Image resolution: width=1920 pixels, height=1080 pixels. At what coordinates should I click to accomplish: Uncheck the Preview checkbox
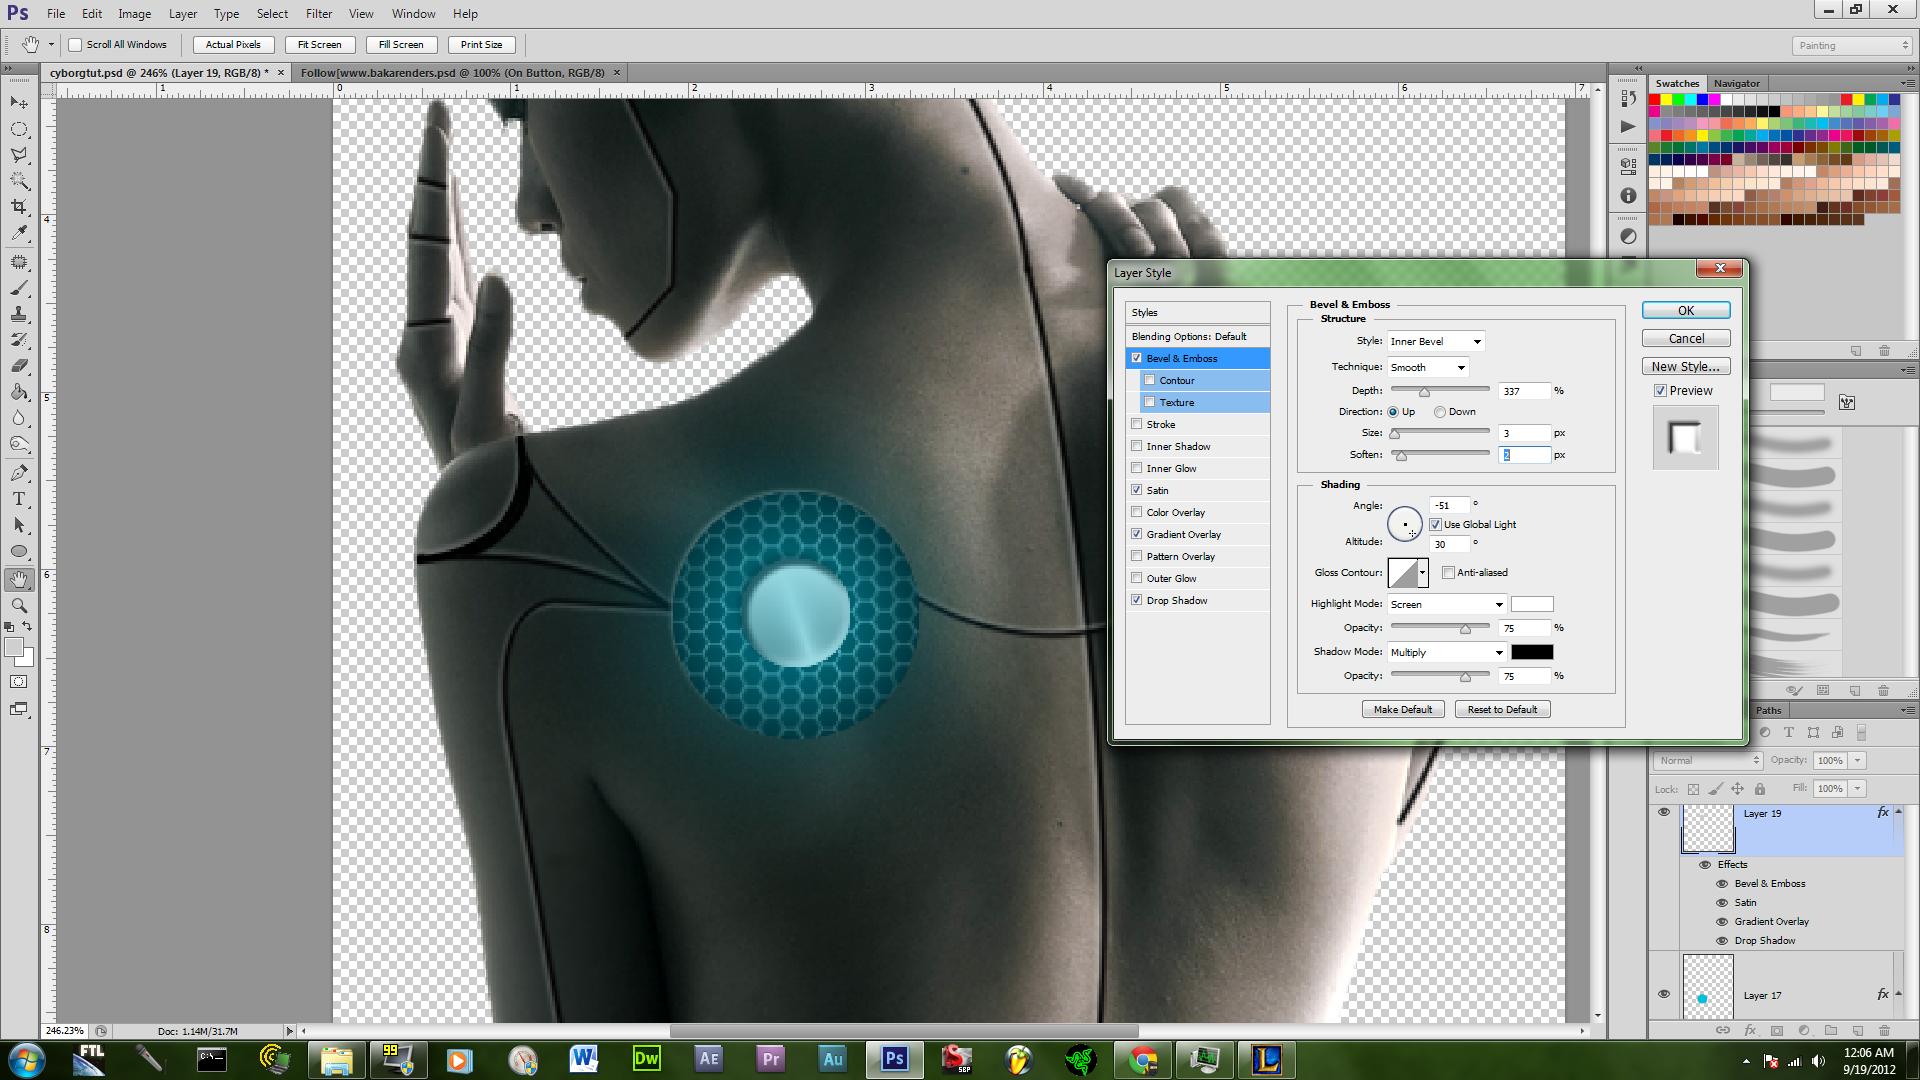(x=1660, y=391)
